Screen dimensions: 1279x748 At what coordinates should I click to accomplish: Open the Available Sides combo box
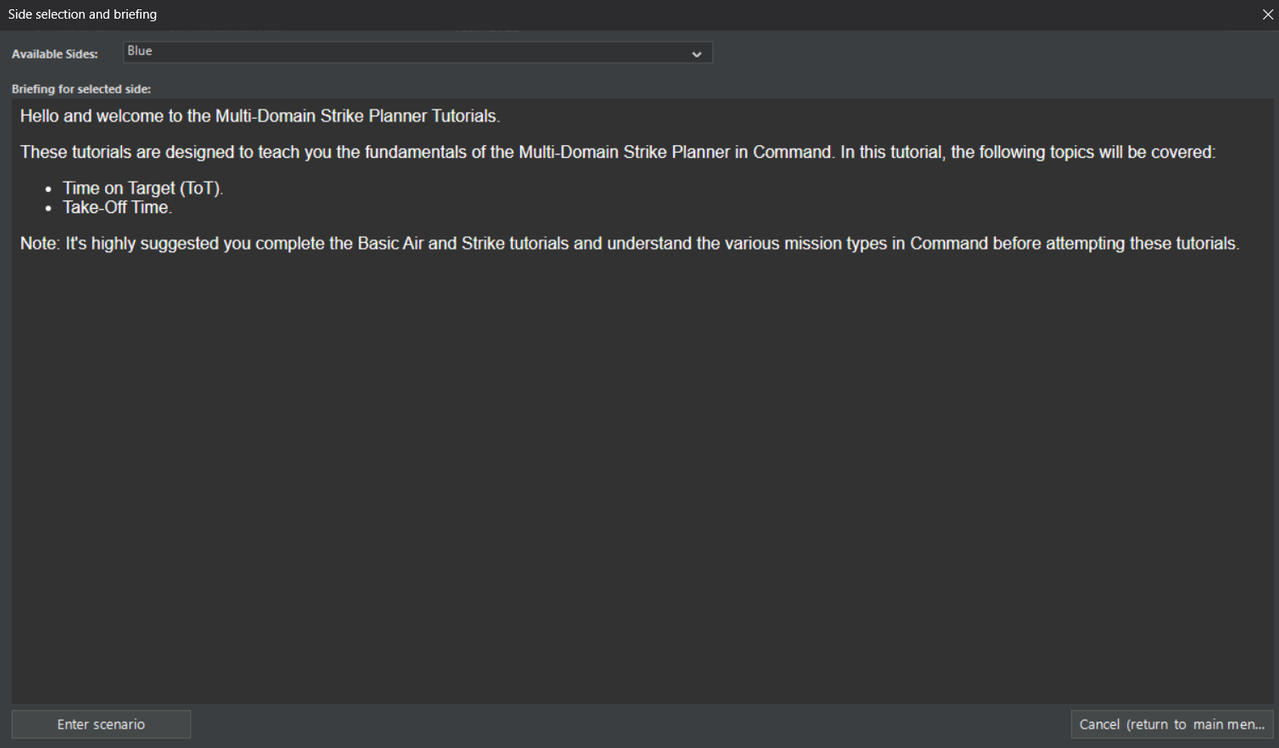[418, 52]
